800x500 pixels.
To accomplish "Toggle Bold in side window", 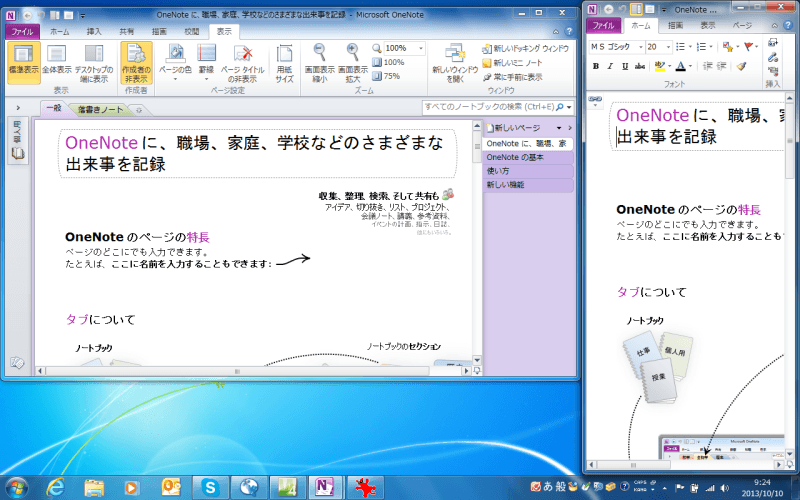I will [595, 66].
